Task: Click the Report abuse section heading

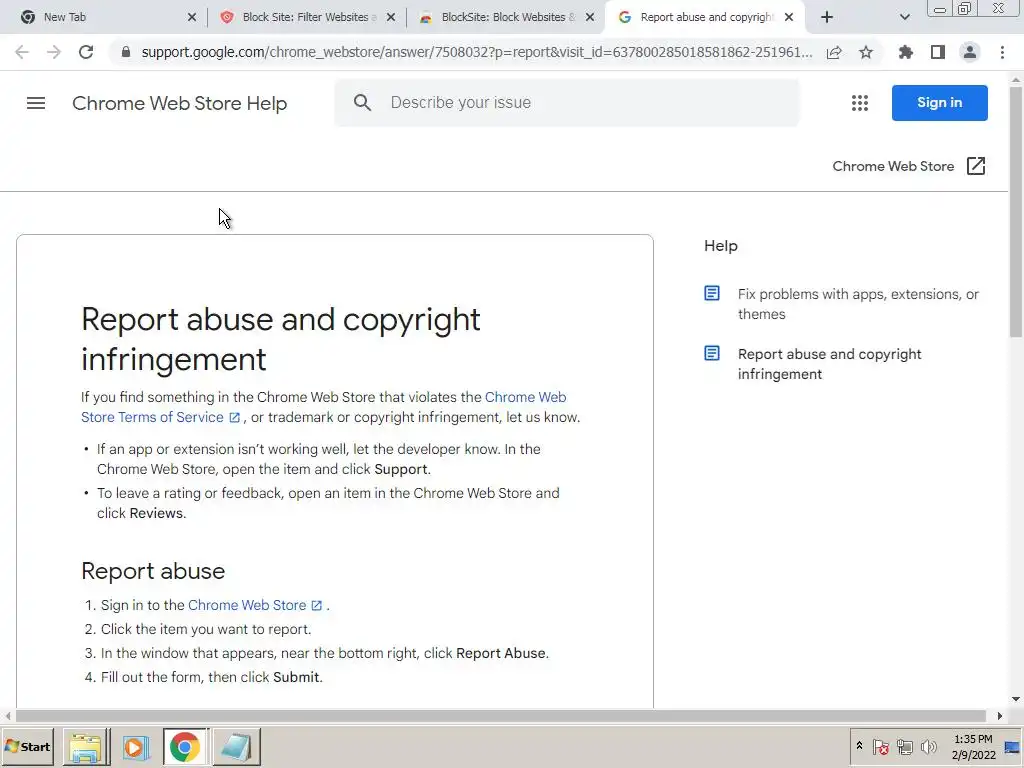Action: click(153, 571)
